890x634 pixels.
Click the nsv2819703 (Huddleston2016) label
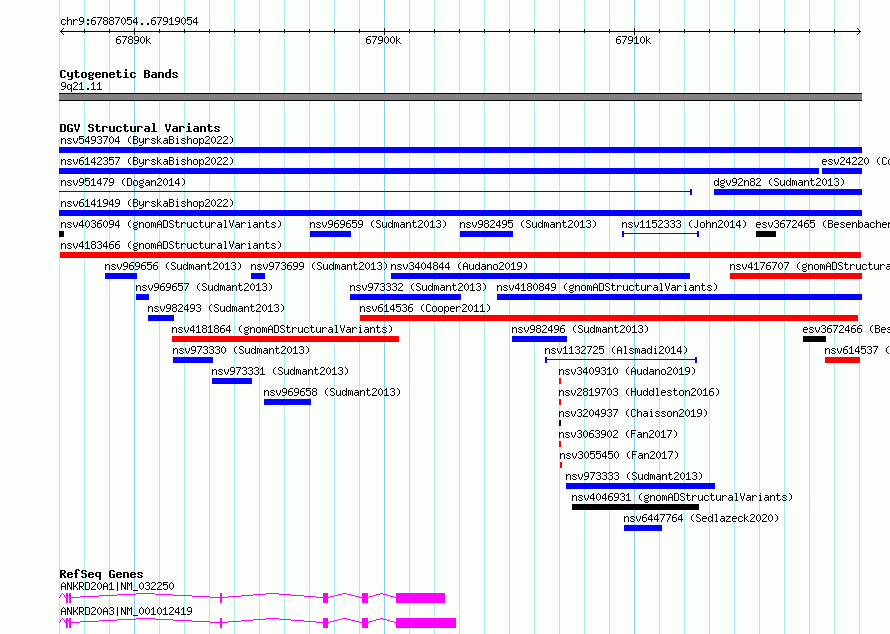tap(639, 392)
